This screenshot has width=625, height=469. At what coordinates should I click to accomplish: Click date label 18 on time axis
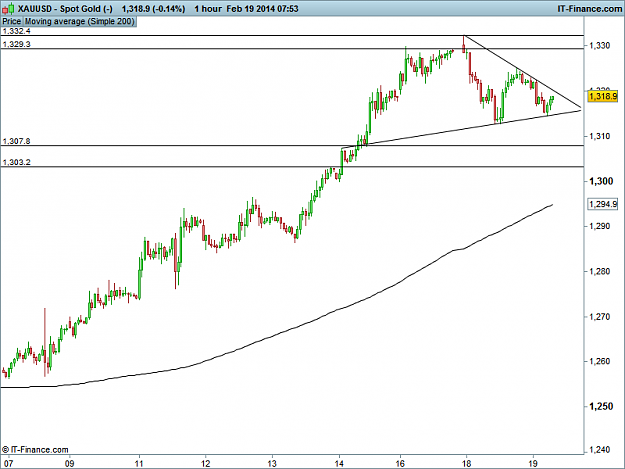click(x=466, y=463)
